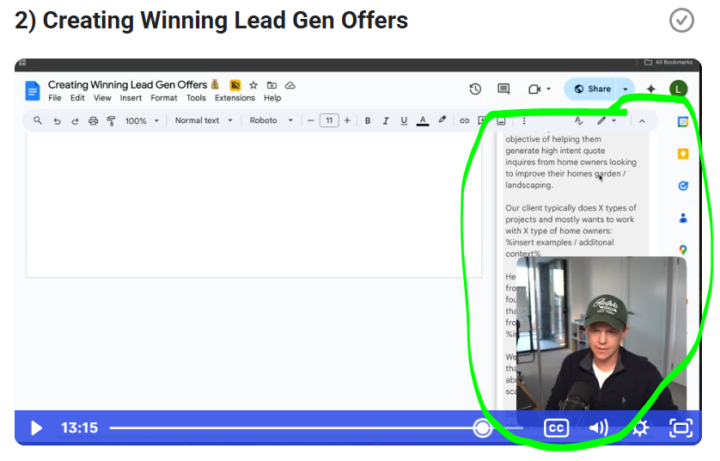Open the highlight color pen
The height and width of the screenshot is (461, 720).
point(442,120)
